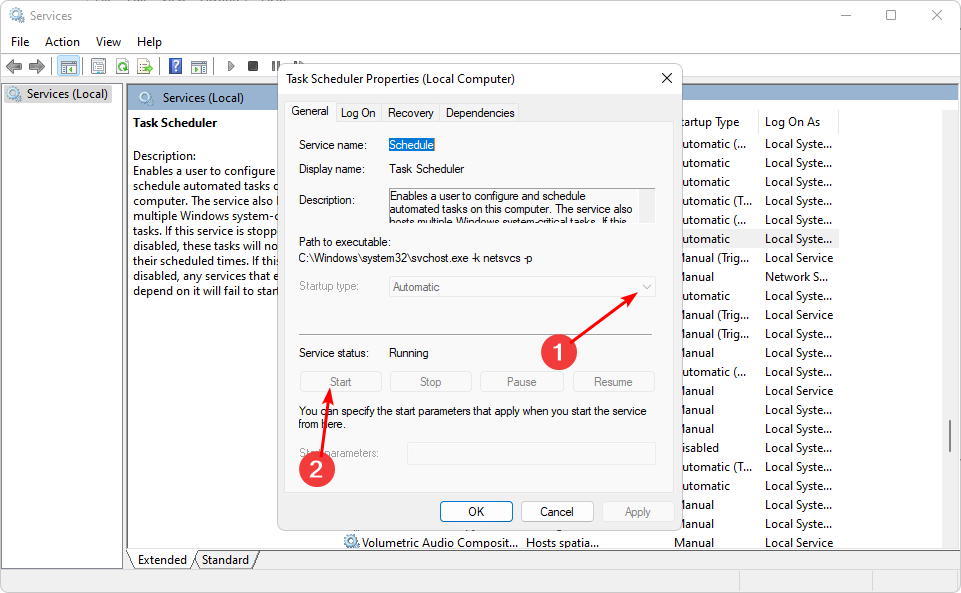This screenshot has height=593, width=961.
Task: Click the Stop button in the dialog
Action: (430, 382)
